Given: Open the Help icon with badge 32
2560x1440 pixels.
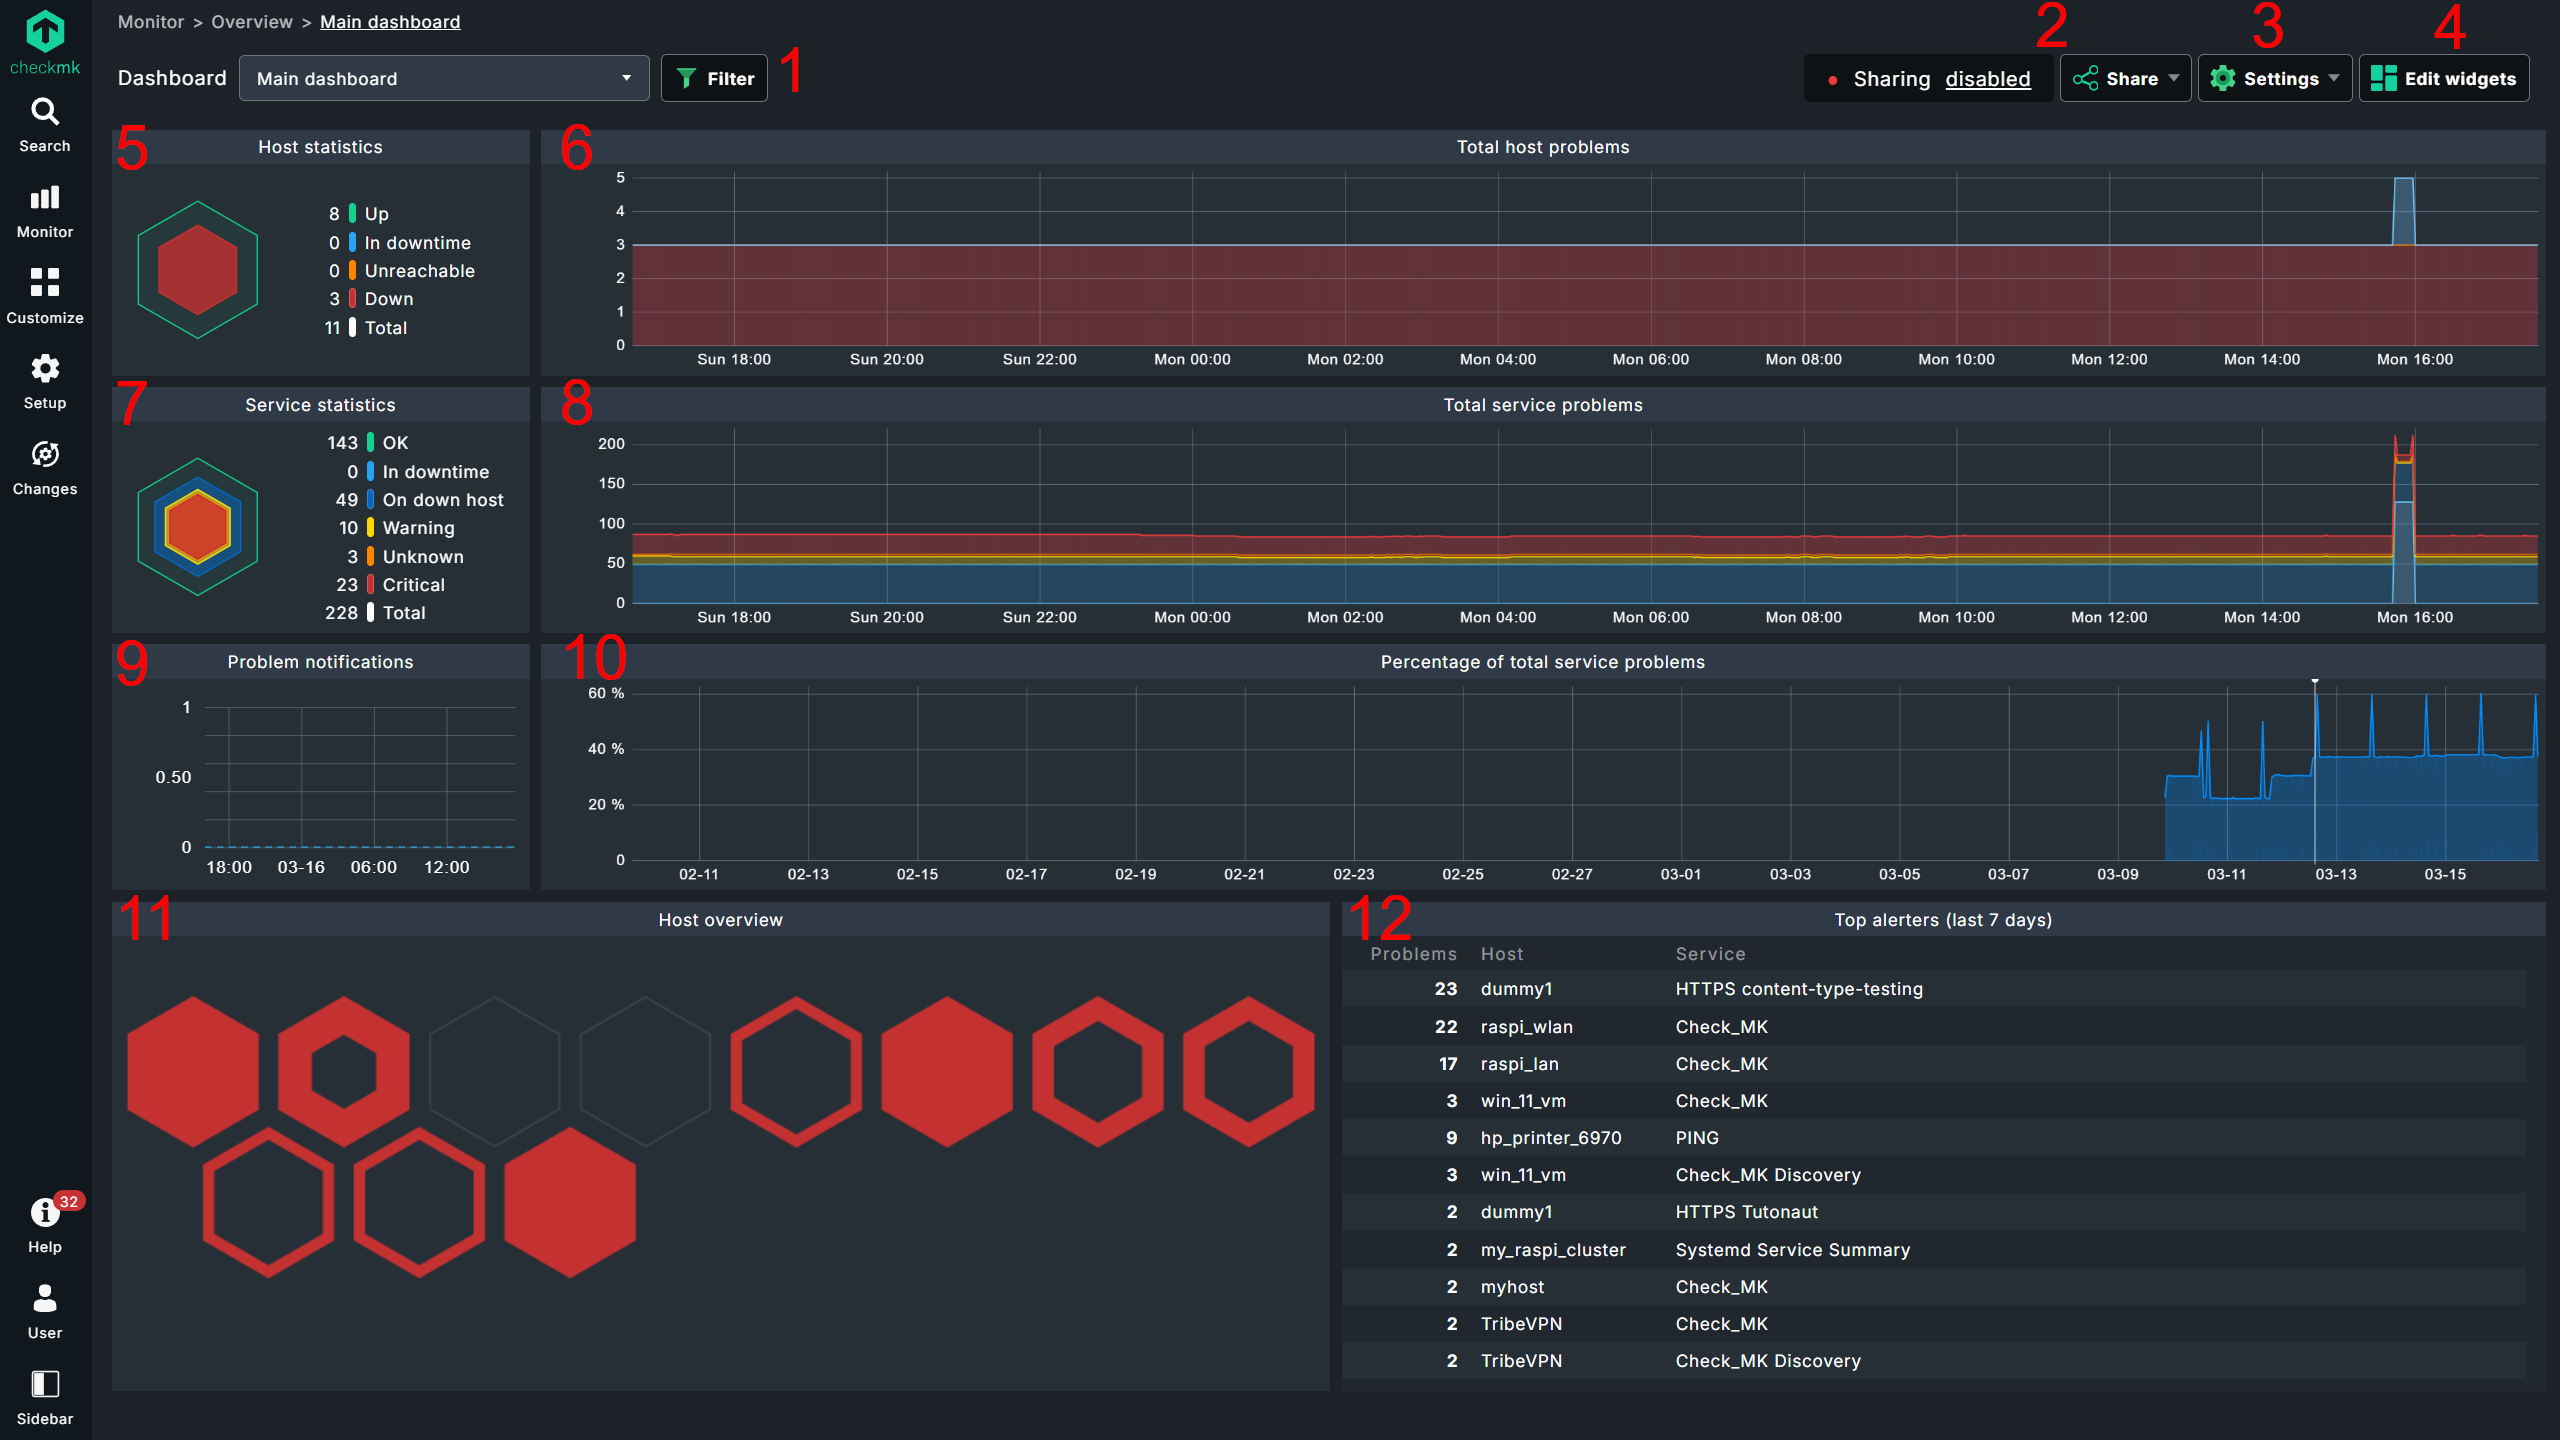Looking at the screenshot, I should pos(45,1213).
